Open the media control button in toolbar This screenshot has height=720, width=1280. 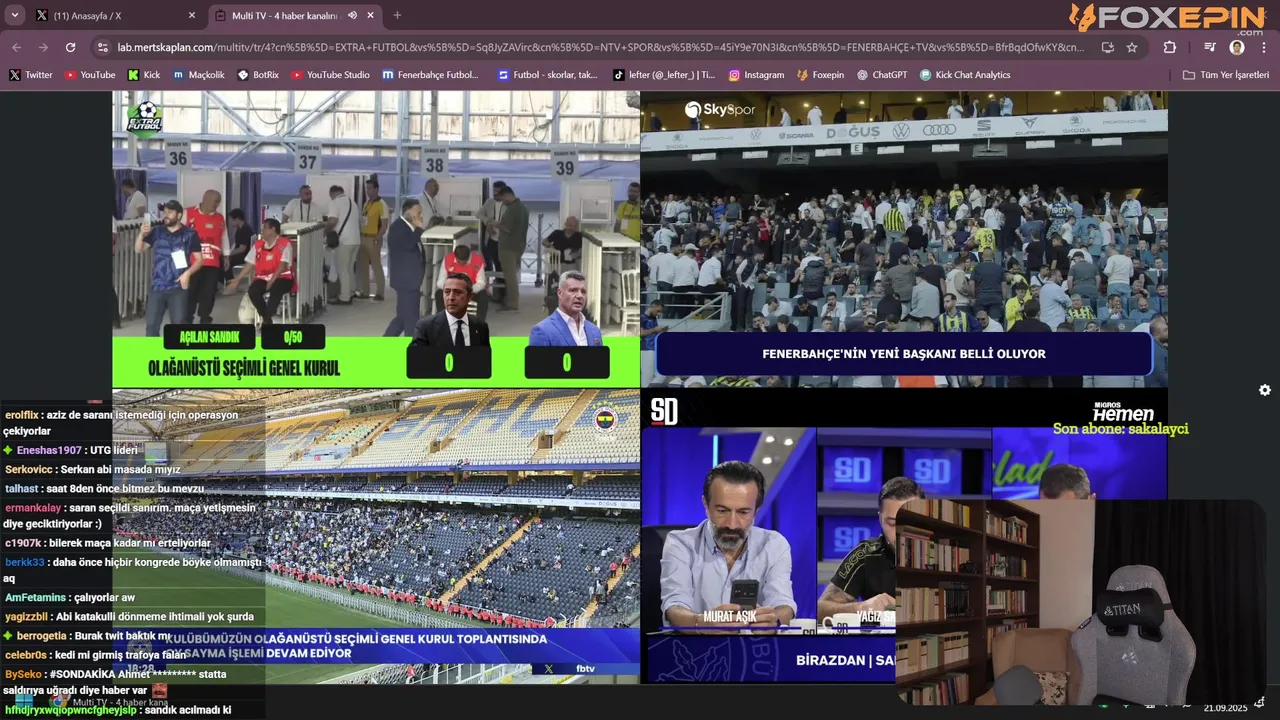pos(1210,47)
